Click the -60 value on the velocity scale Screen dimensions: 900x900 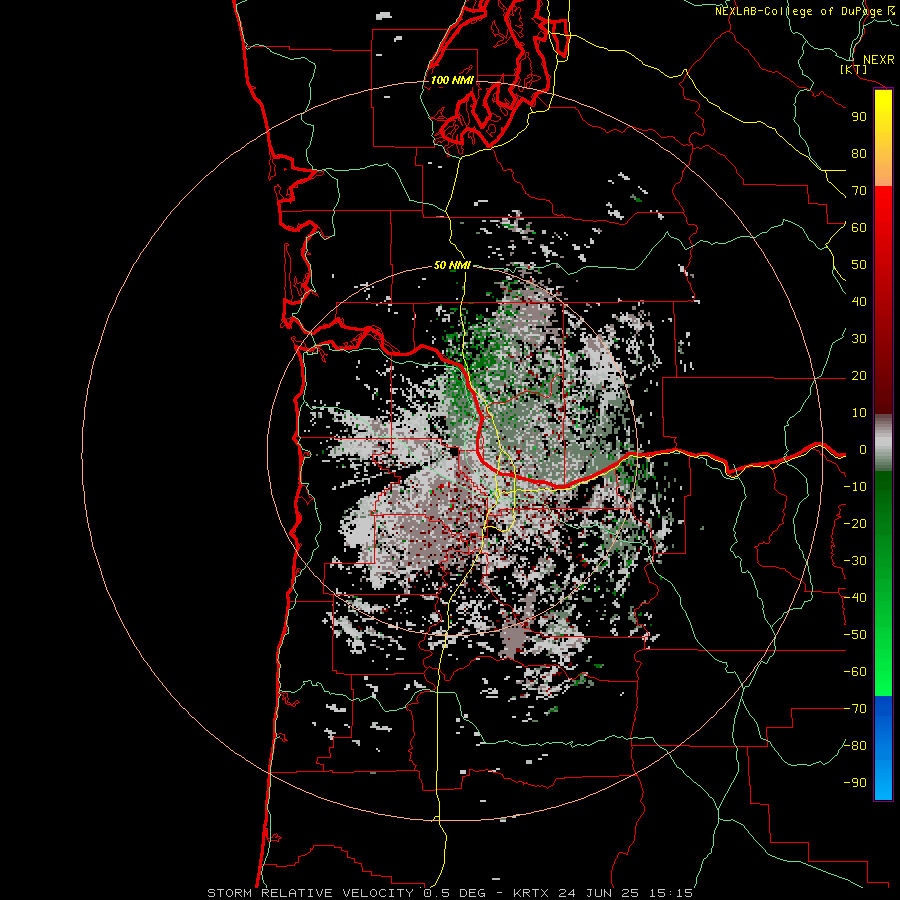855,672
